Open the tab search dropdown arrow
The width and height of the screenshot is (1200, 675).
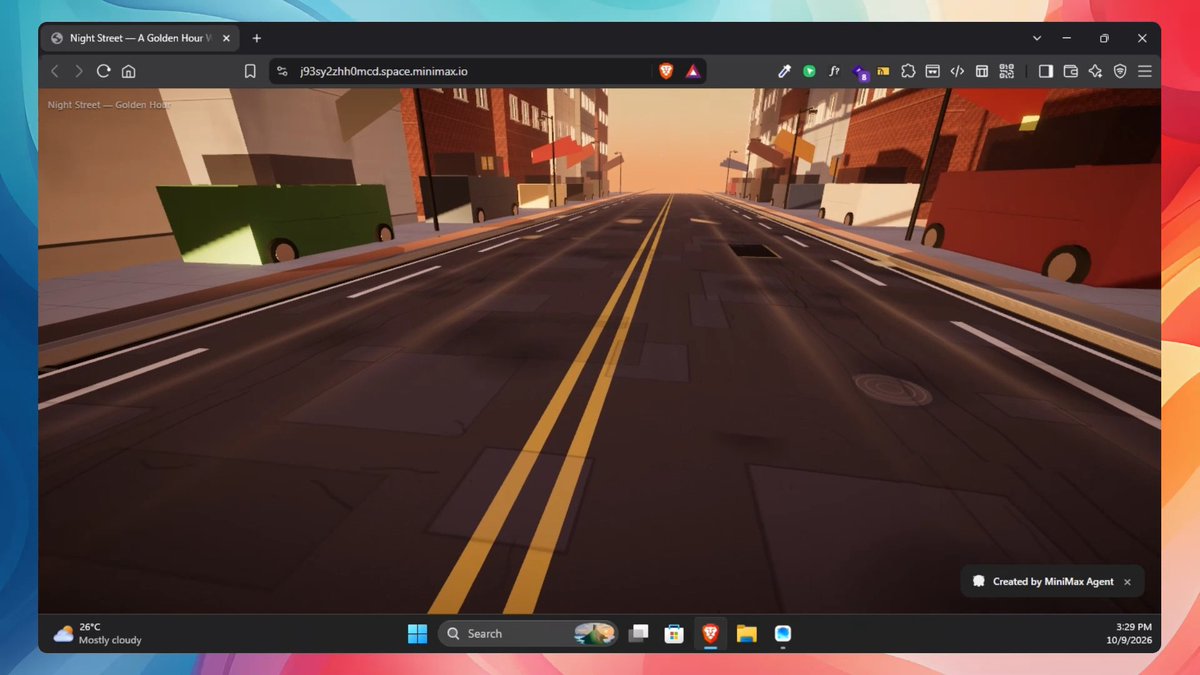pyautogui.click(x=1037, y=38)
